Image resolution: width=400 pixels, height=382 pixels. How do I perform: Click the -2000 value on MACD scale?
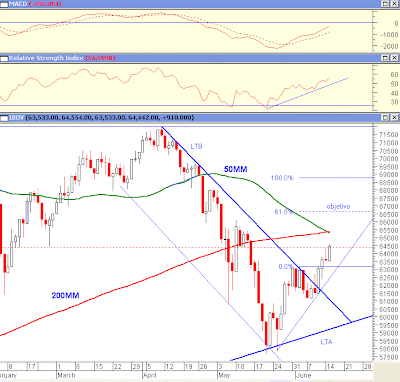point(389,46)
